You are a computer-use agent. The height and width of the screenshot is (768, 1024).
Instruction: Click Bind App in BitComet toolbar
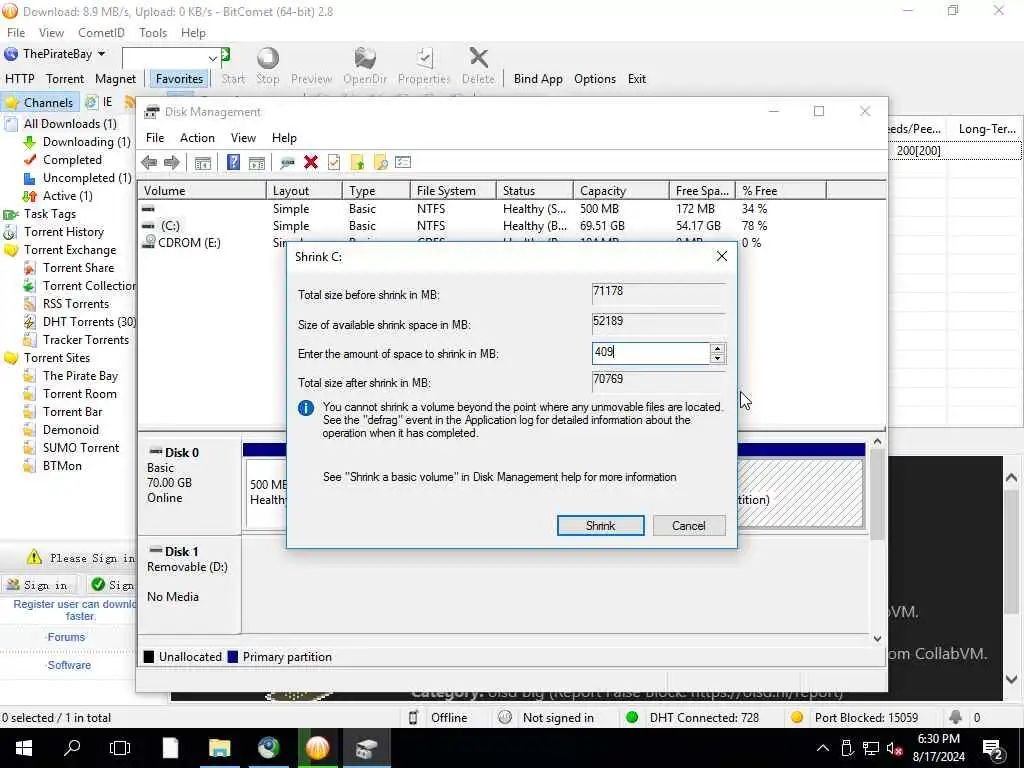tap(538, 79)
